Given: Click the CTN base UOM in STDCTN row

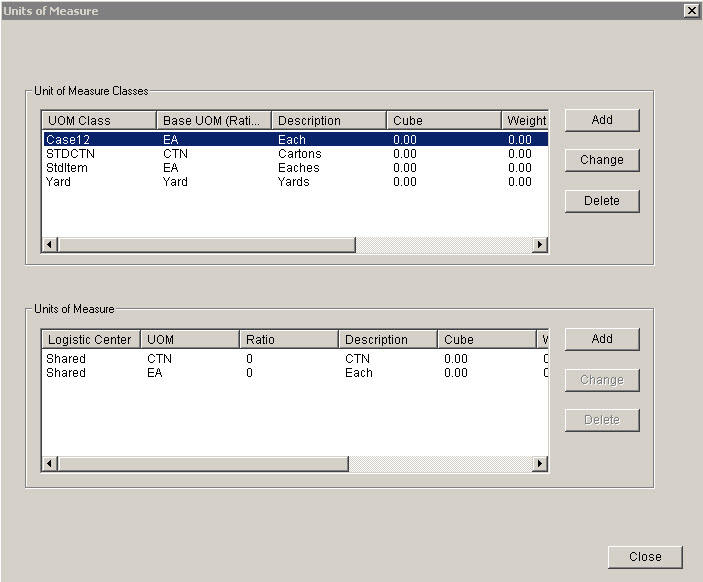Looking at the screenshot, I should 175,154.
